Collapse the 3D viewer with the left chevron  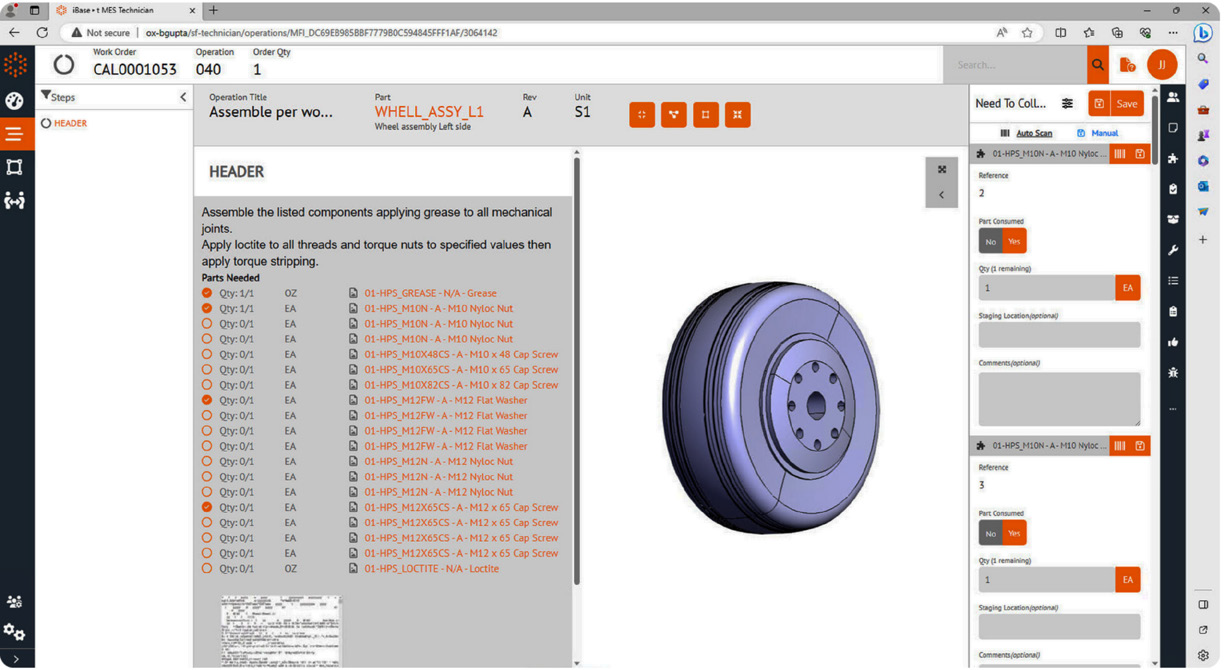click(942, 195)
